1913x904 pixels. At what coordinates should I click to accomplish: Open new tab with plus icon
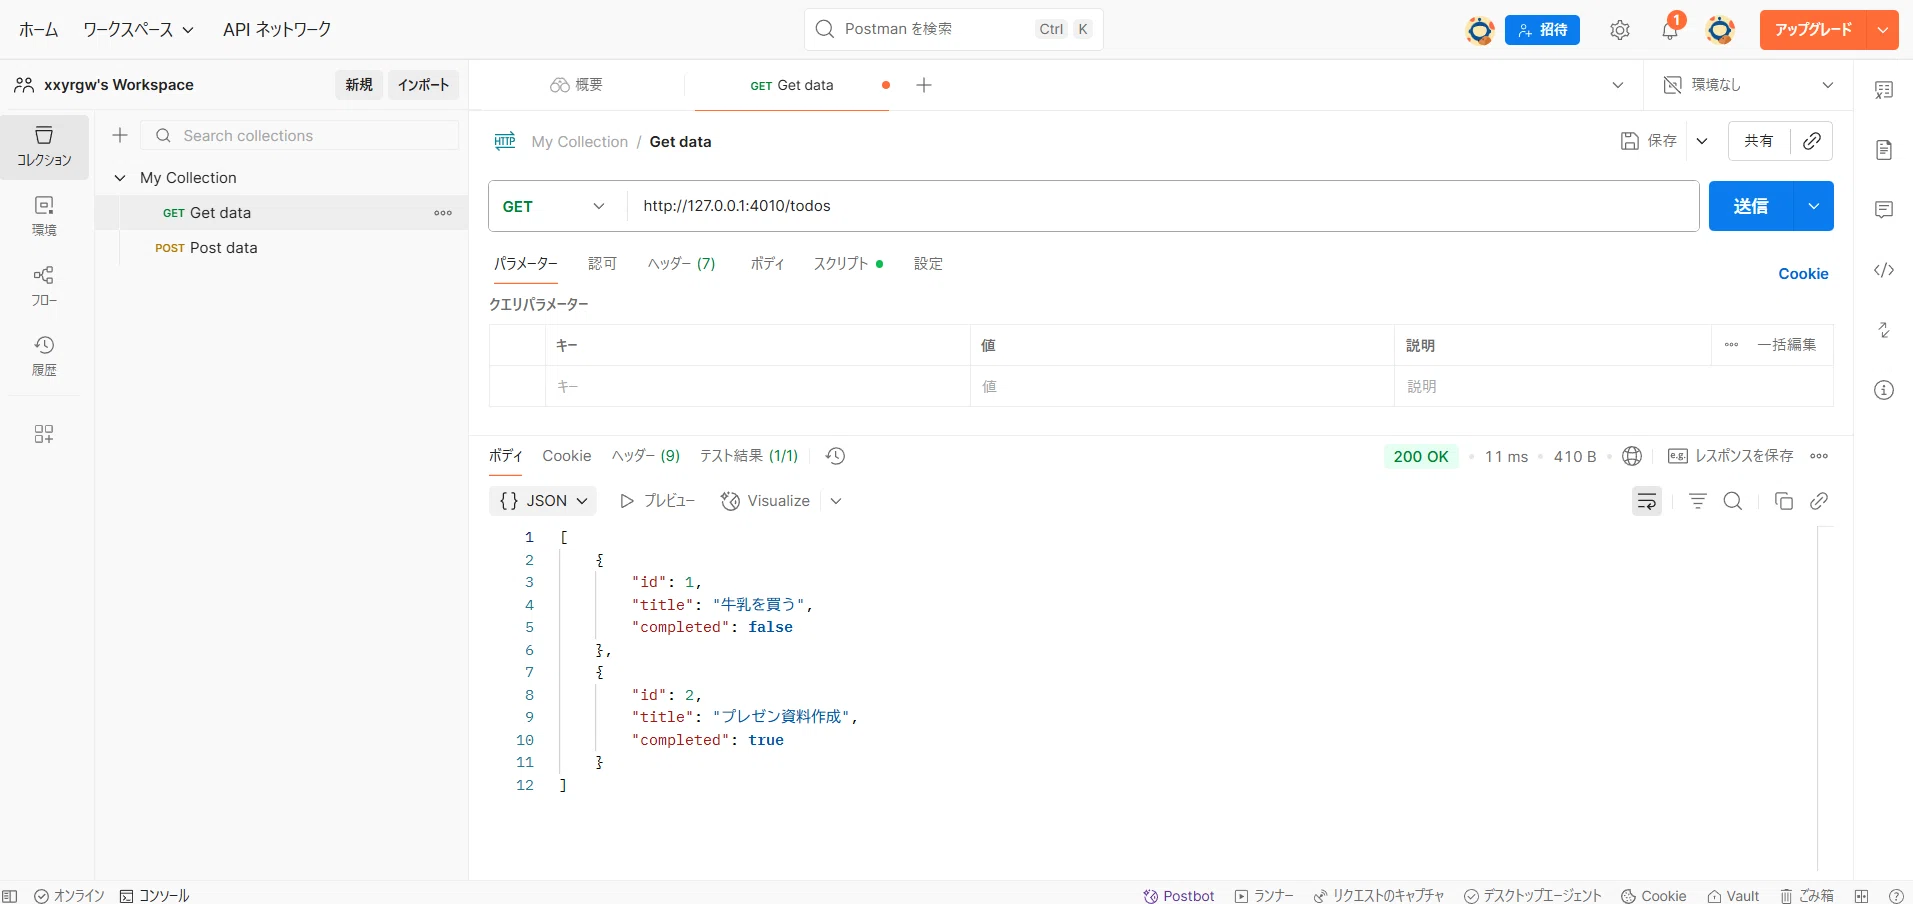click(924, 85)
